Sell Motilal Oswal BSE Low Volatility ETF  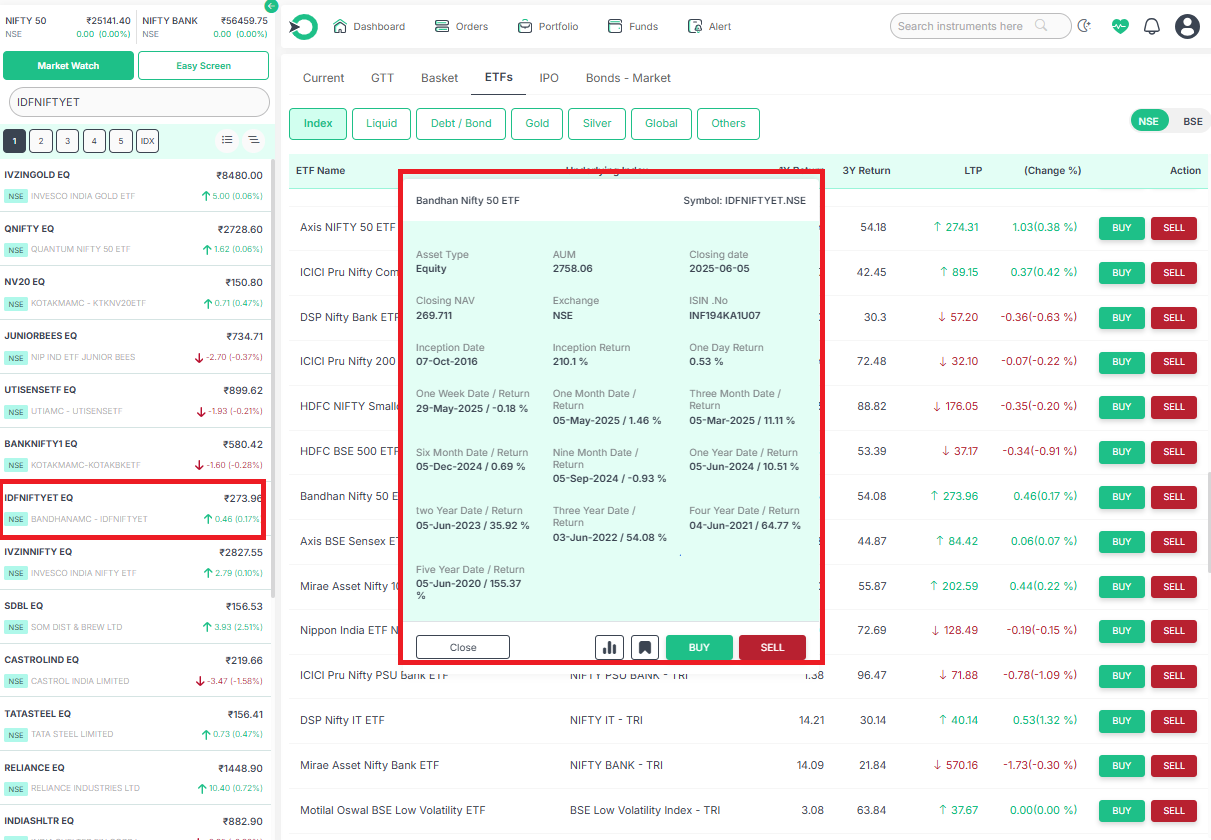1174,810
